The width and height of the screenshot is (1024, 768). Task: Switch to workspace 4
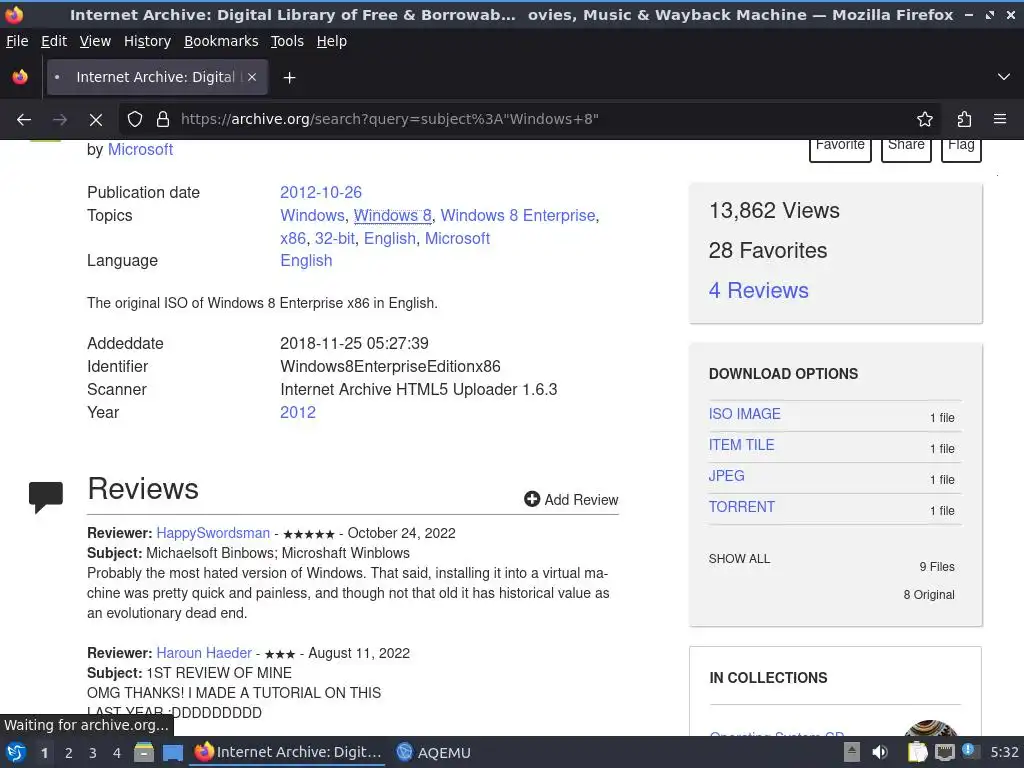tap(117, 753)
